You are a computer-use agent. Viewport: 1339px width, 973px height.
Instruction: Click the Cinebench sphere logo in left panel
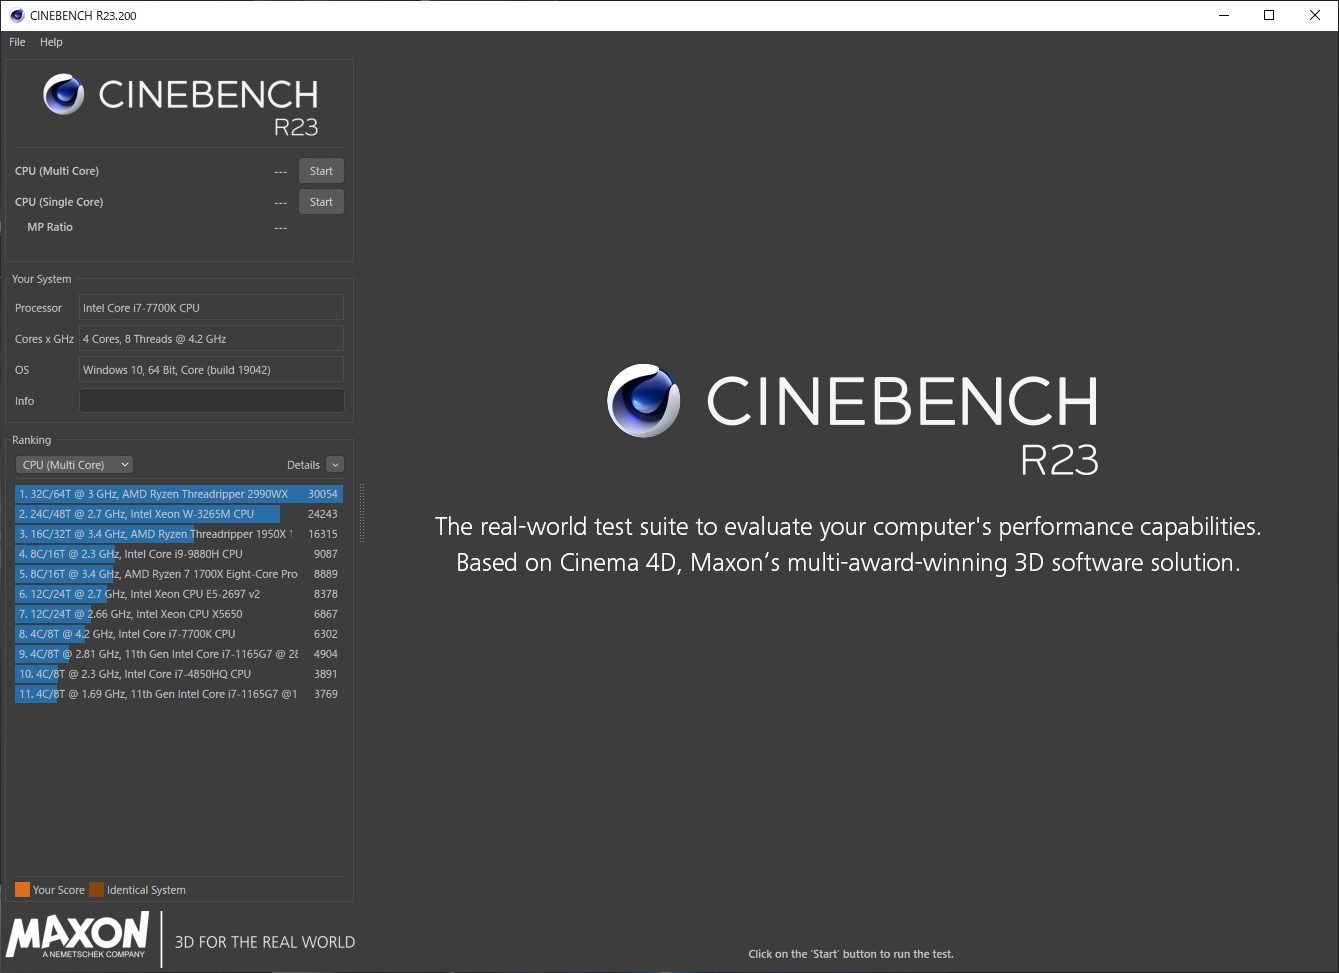click(x=63, y=94)
